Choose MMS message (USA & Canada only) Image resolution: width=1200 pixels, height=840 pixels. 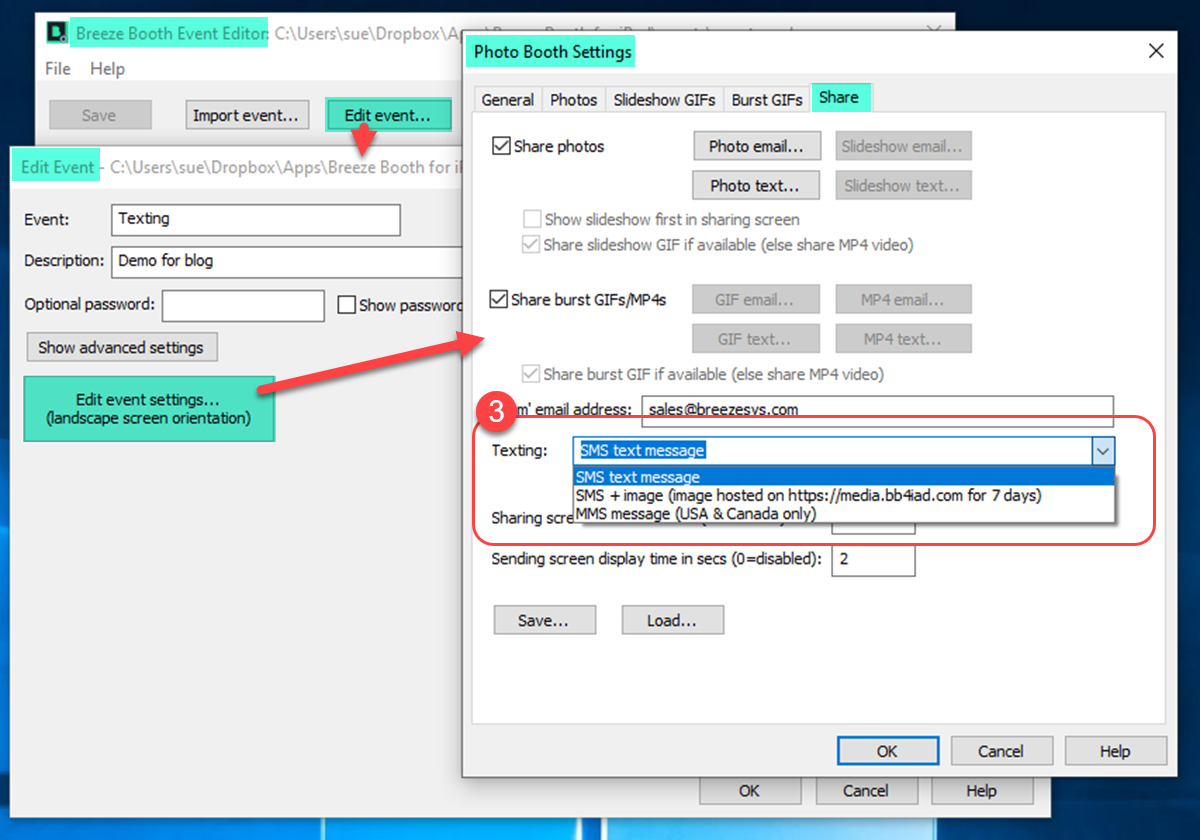tap(844, 513)
